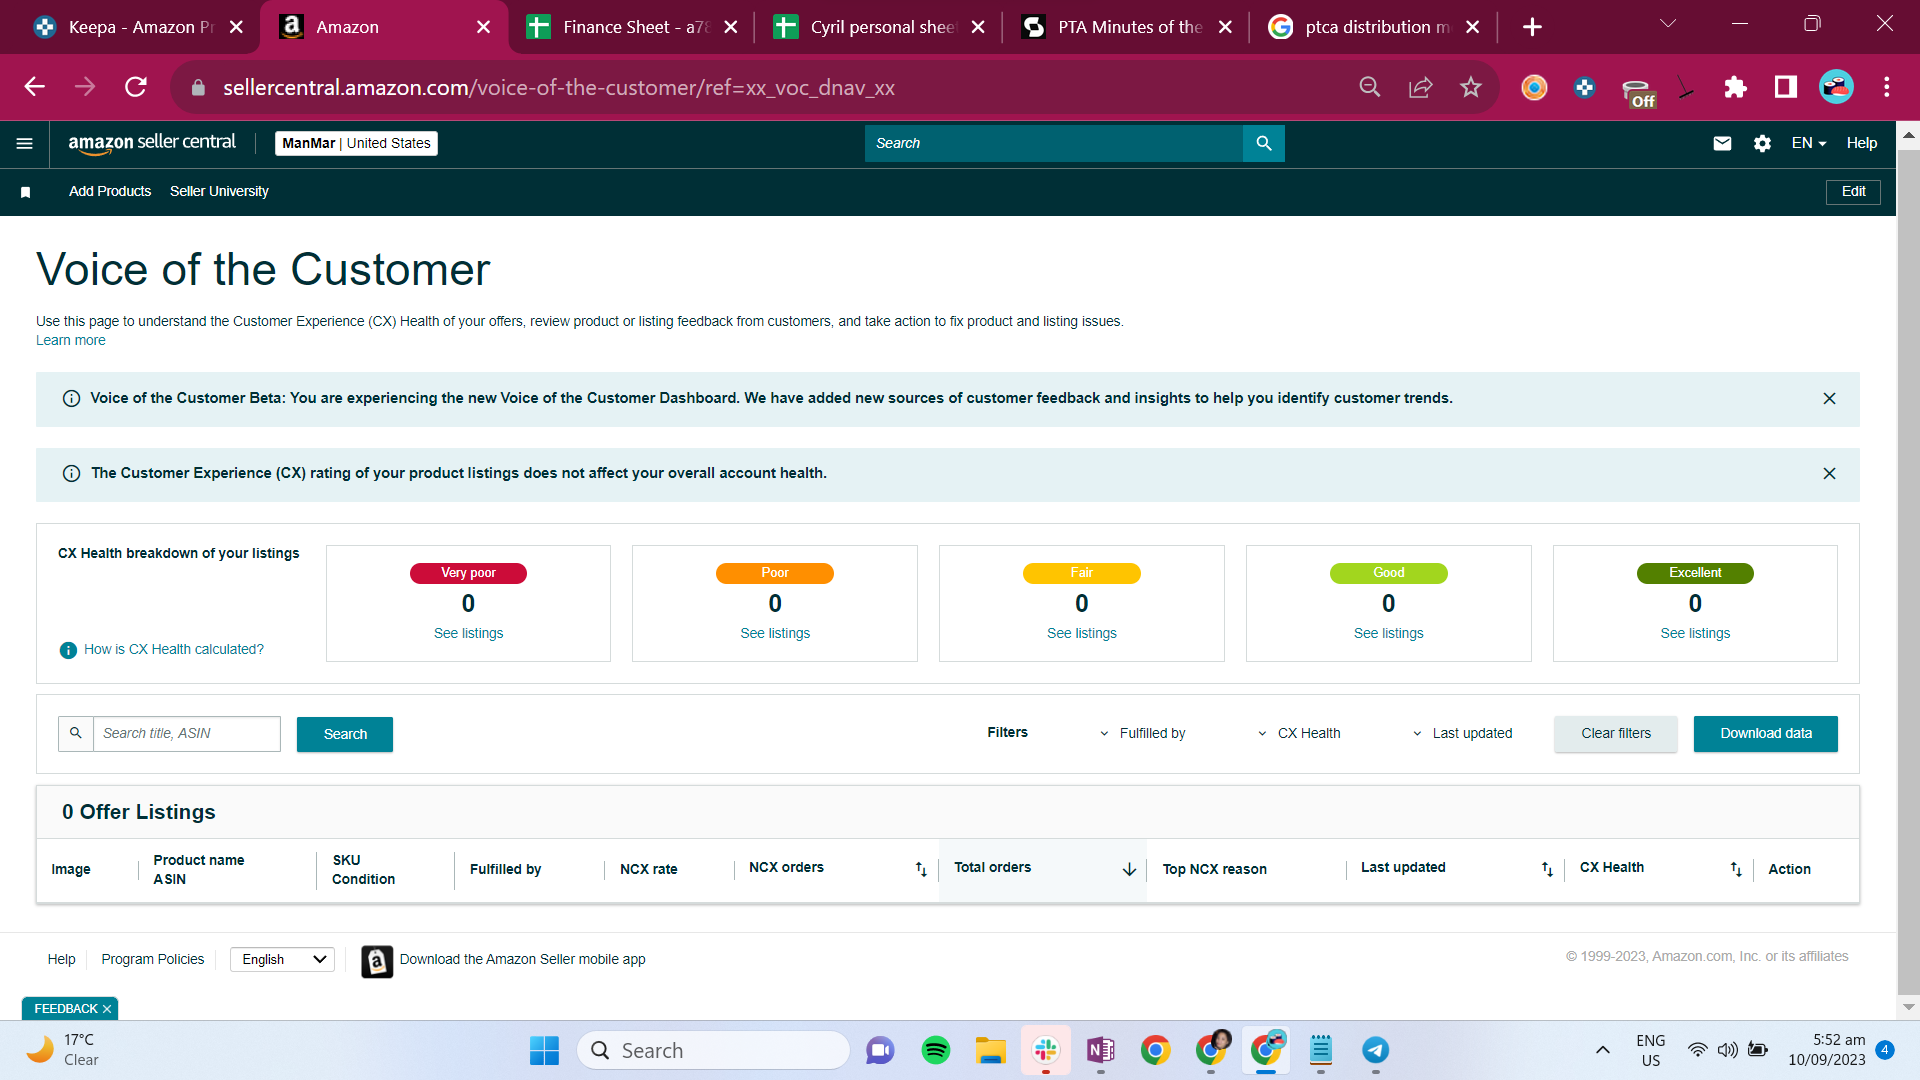Open the Chrome side panel icon

pos(1786,87)
